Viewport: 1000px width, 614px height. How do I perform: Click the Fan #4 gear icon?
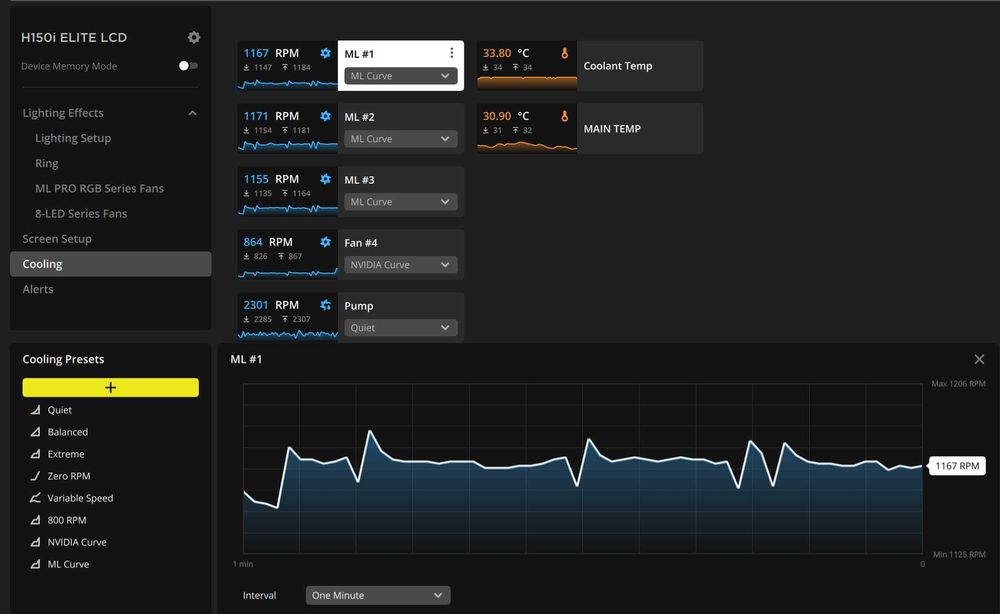click(x=325, y=242)
